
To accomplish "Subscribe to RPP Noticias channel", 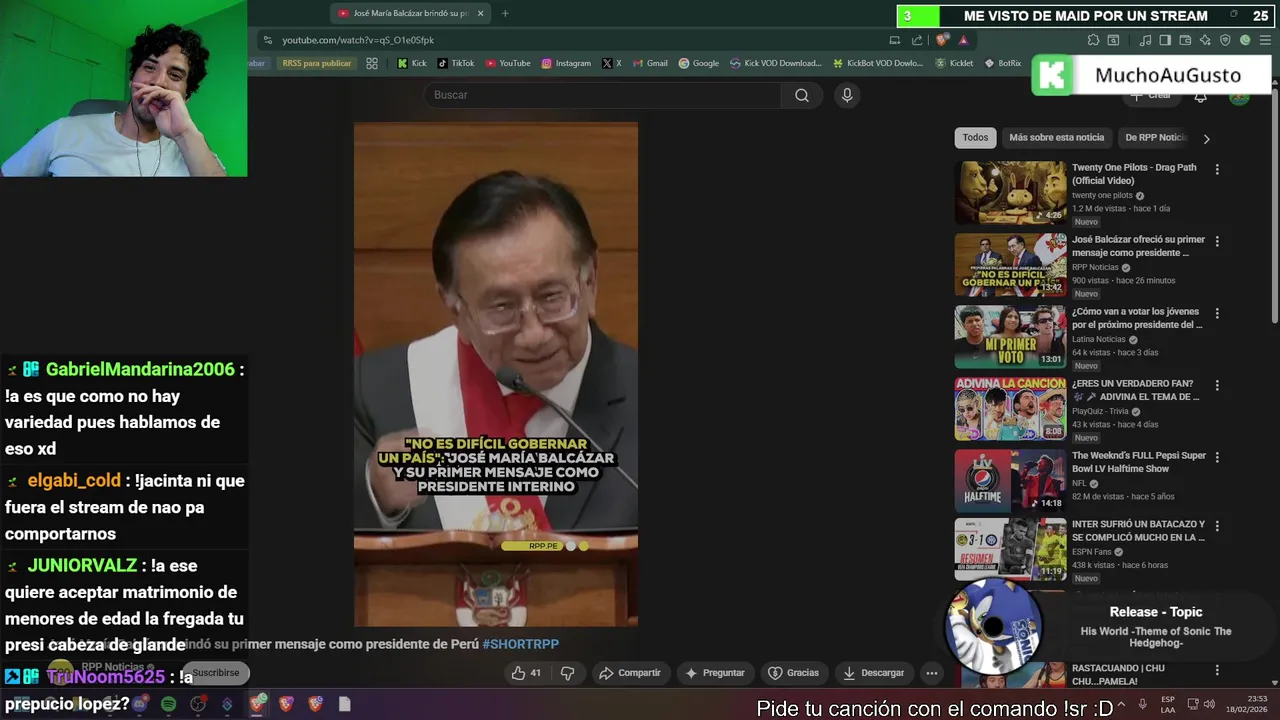I will [216, 673].
